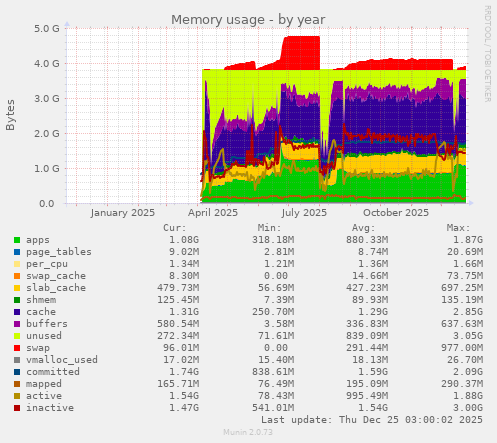Click the 'active' legend label
This screenshot has height=443, width=497.
coord(44,396)
